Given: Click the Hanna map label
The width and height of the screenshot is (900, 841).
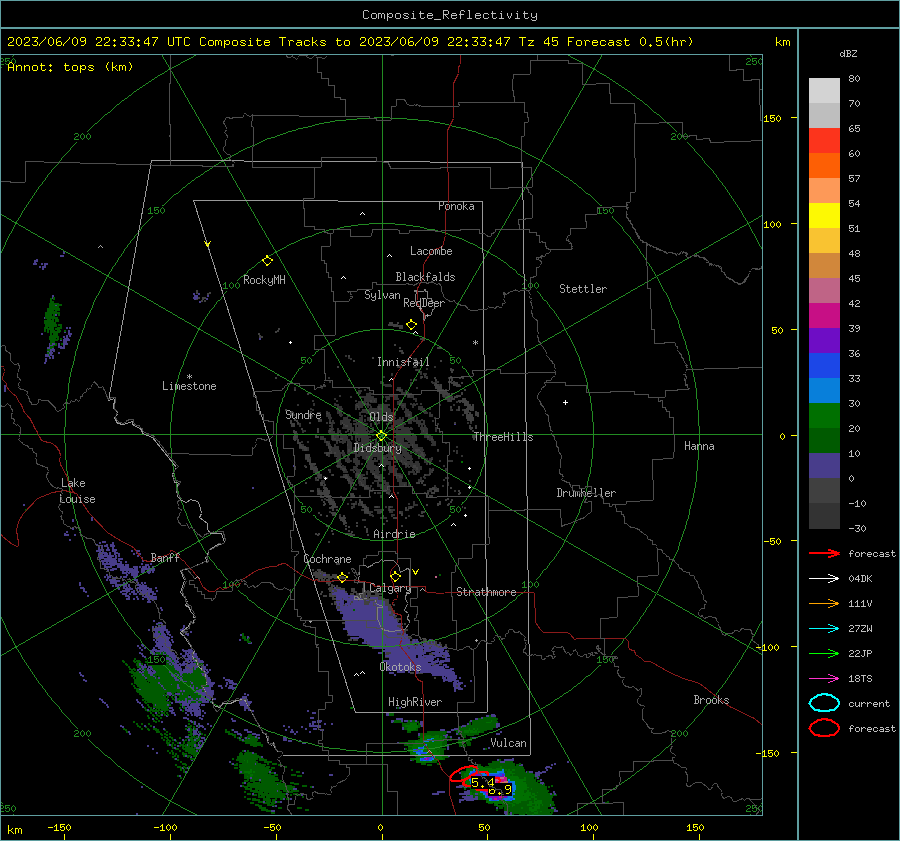Looking at the screenshot, I should pos(699,446).
